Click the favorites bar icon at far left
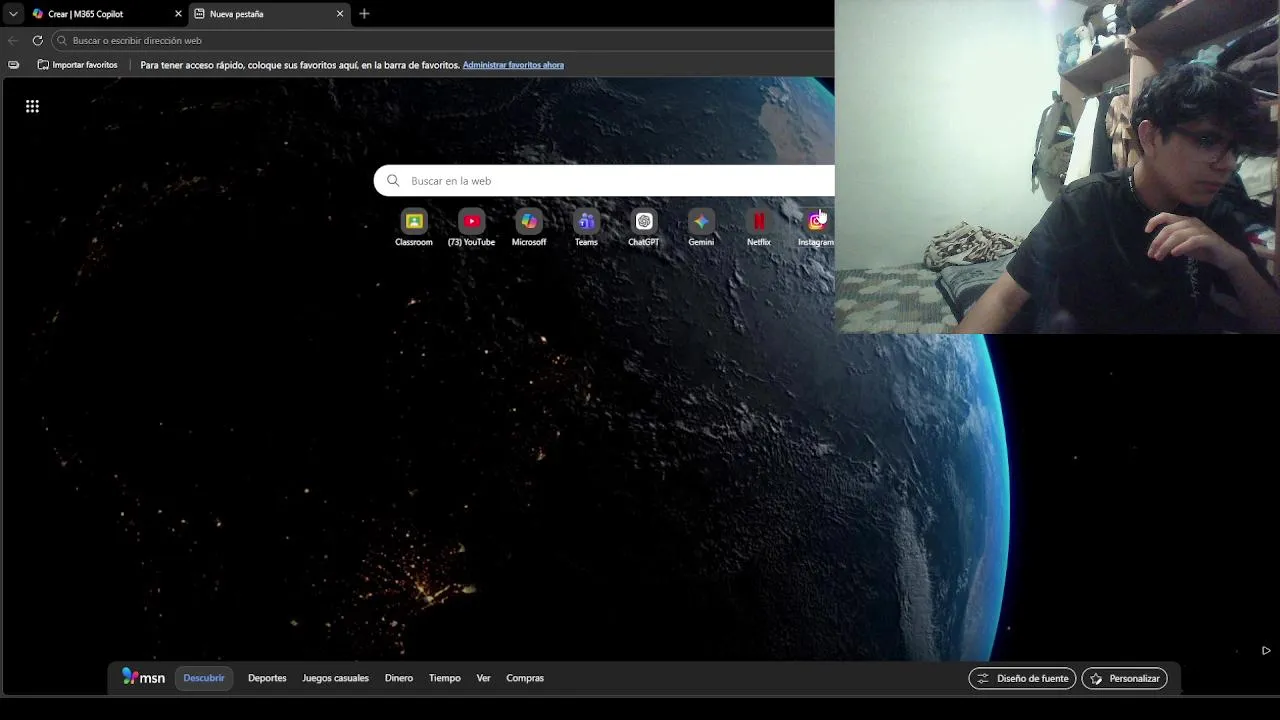 (13, 65)
